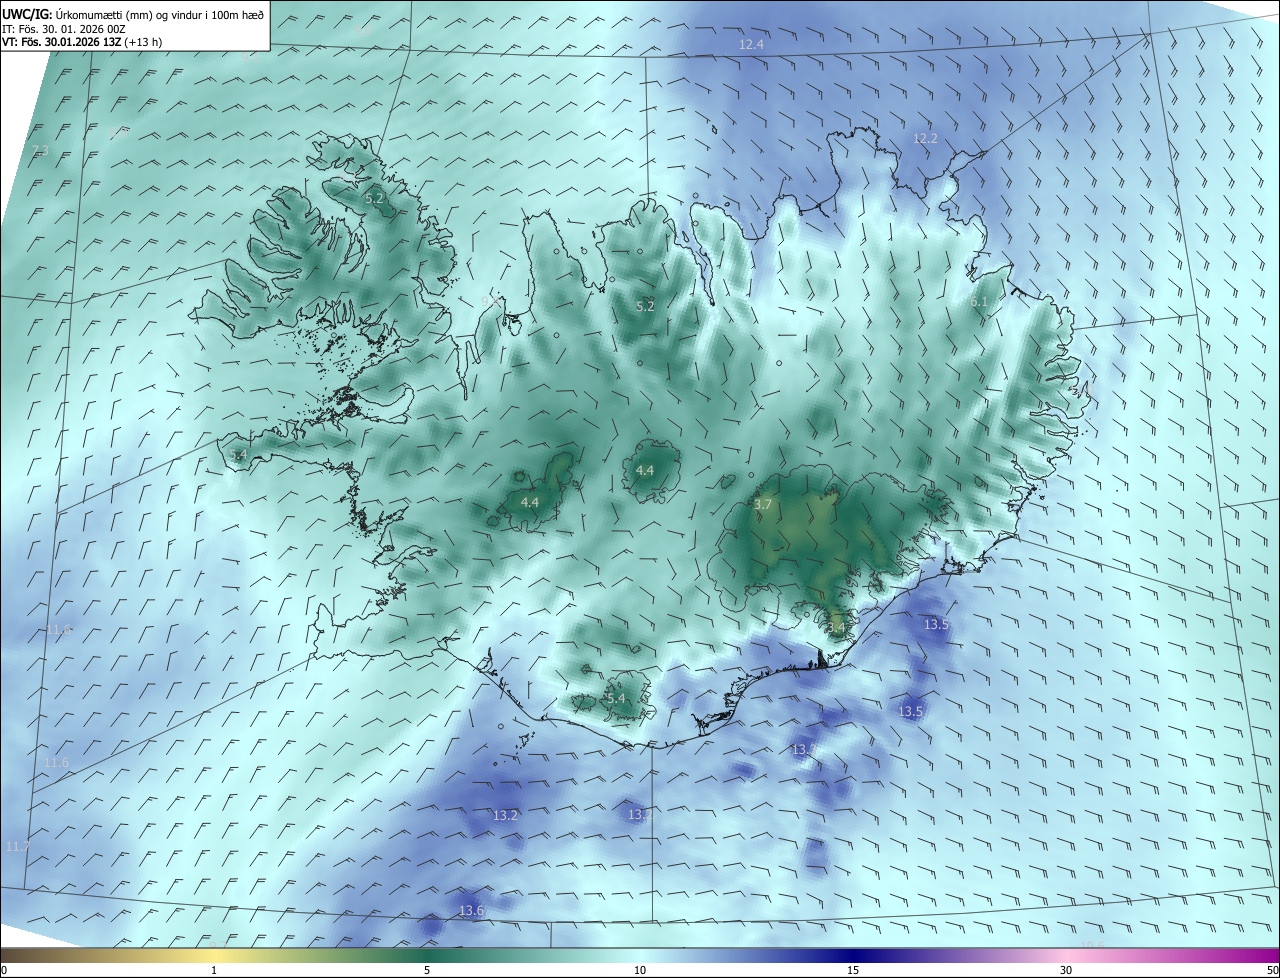Click the dark navy section of the color scale
Screen dimensions: 1280x978
tap(853, 955)
